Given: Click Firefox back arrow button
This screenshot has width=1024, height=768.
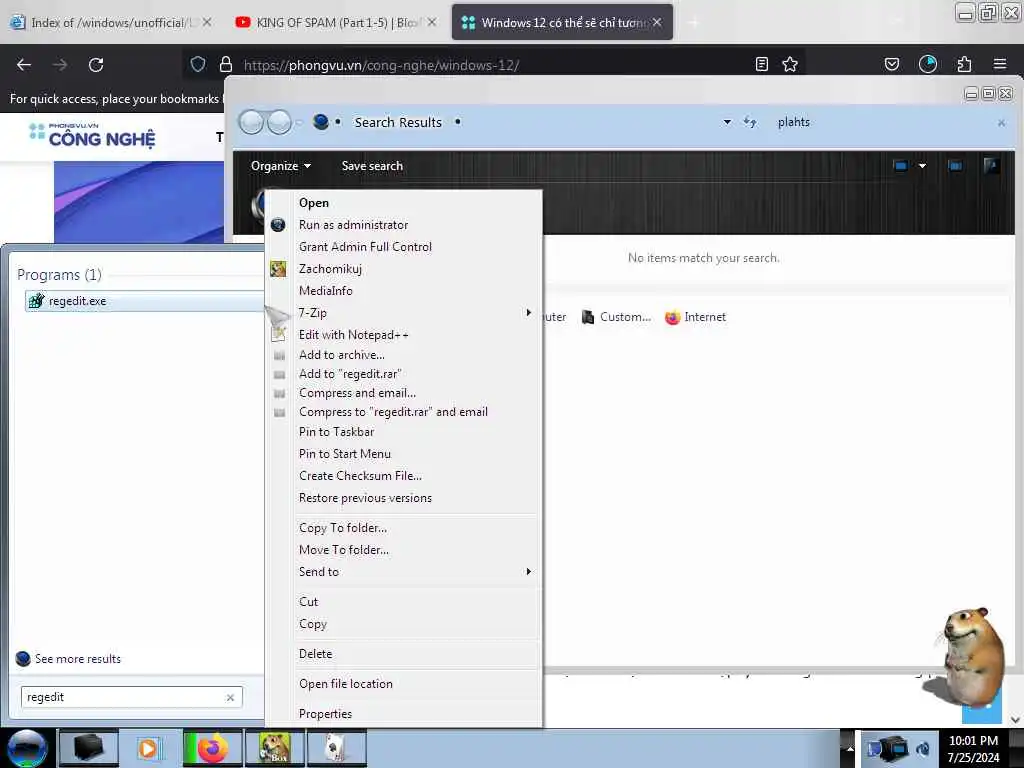Looking at the screenshot, I should tap(24, 65).
